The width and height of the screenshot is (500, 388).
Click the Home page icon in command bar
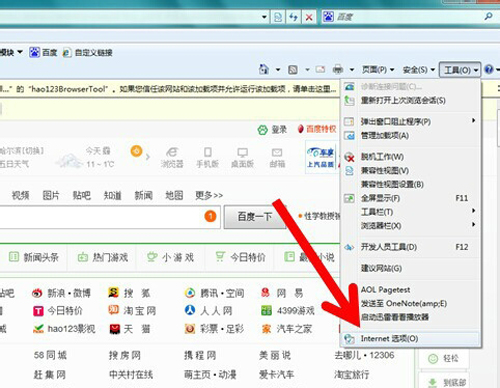(264, 69)
